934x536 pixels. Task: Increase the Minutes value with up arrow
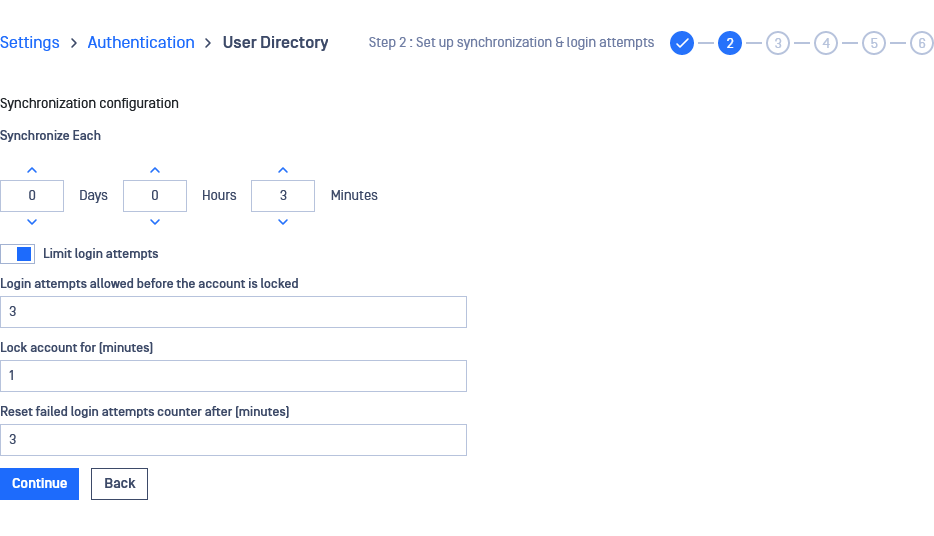(283, 170)
